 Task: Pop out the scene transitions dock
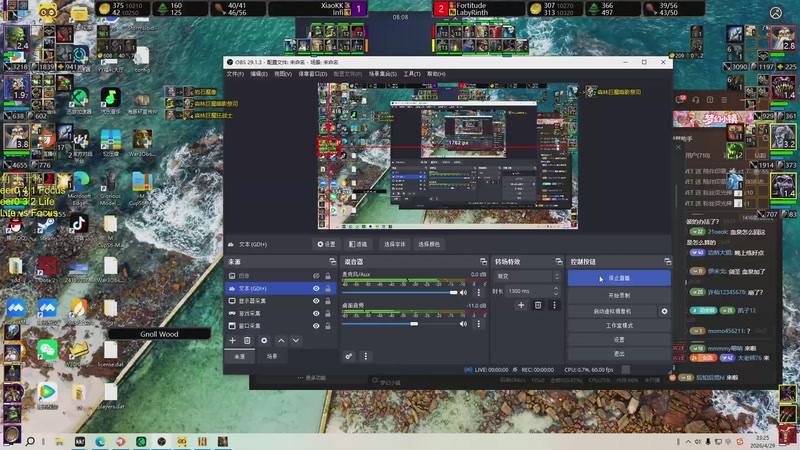[559, 261]
